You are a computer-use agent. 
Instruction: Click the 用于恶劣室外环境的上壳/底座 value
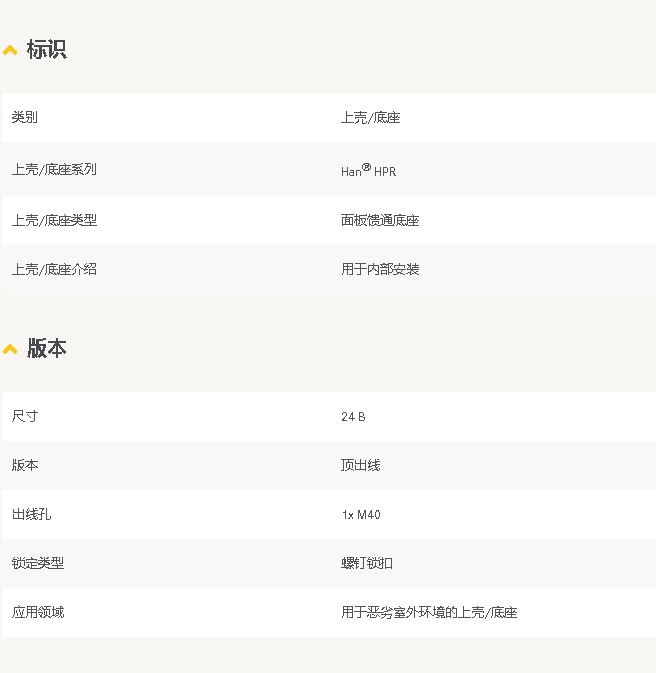(x=429, y=612)
